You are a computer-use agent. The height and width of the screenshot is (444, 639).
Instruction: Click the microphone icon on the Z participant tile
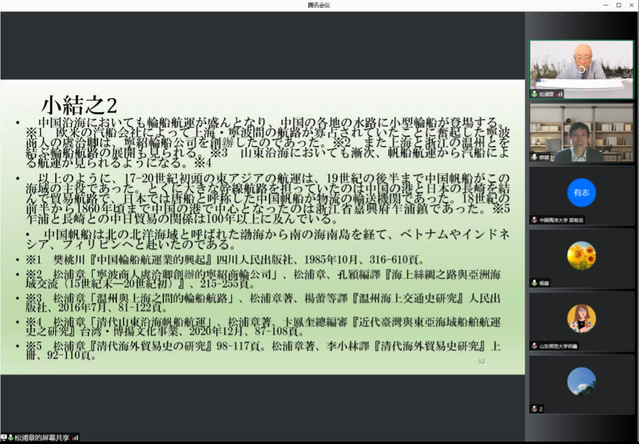click(x=535, y=408)
